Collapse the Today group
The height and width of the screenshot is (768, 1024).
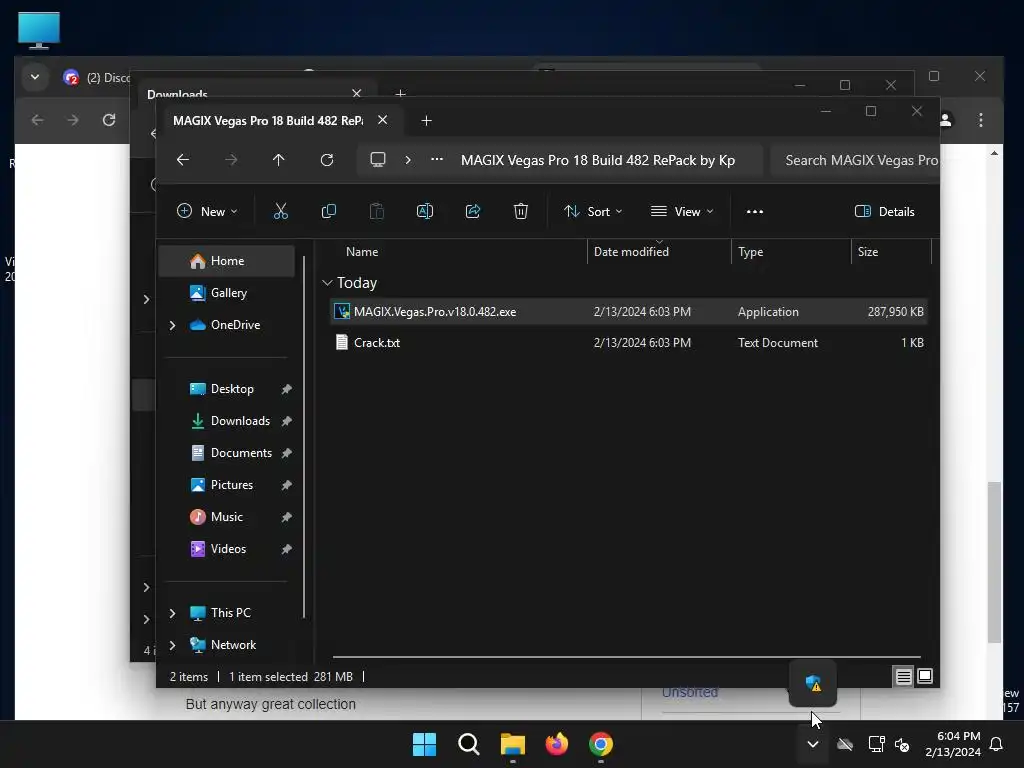(x=327, y=283)
